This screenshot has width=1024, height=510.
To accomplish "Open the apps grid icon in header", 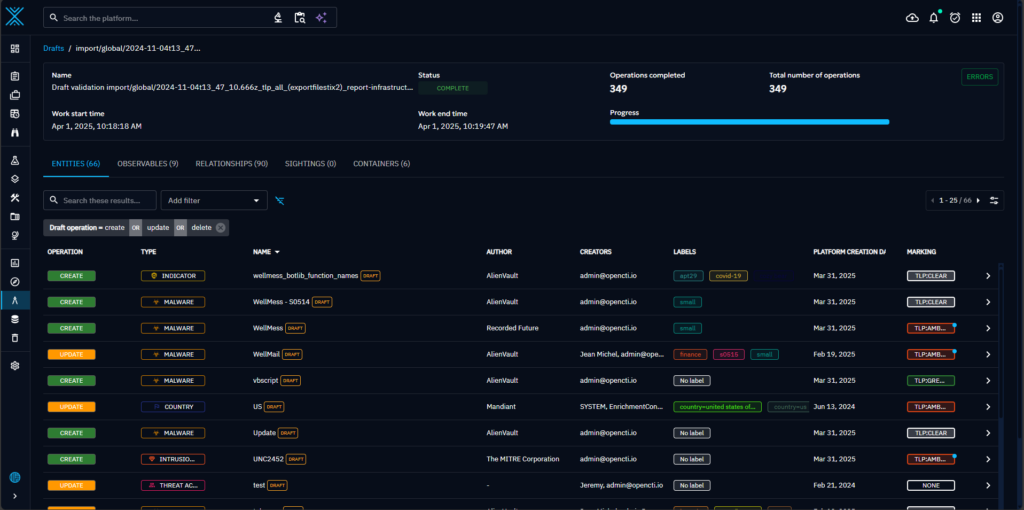I will point(976,18).
